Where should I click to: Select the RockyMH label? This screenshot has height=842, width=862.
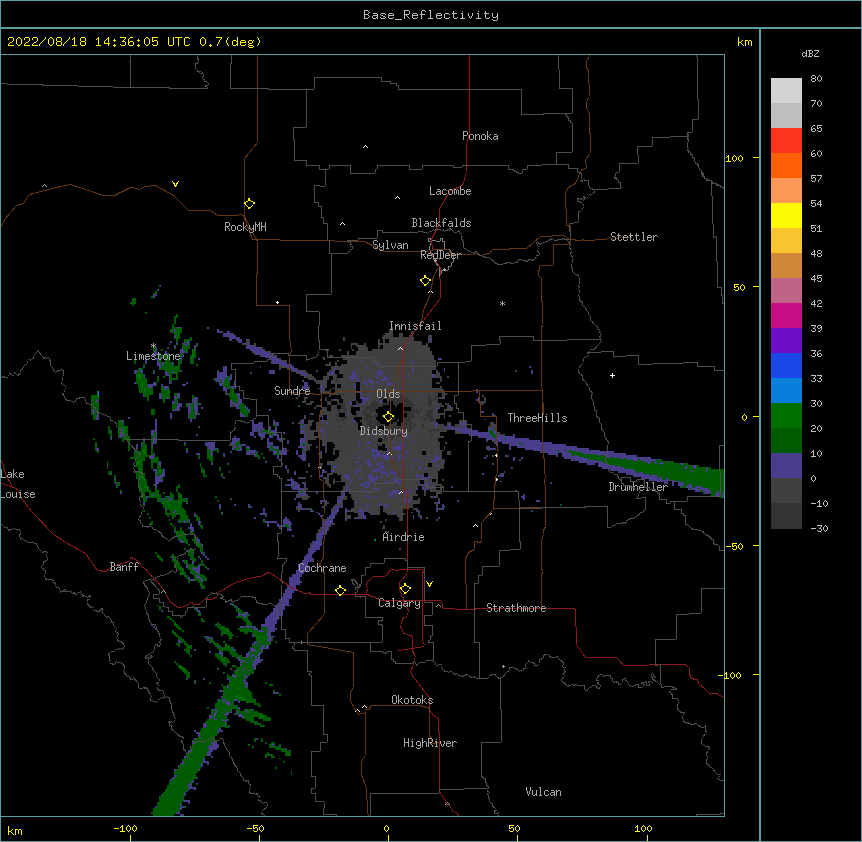coord(245,227)
